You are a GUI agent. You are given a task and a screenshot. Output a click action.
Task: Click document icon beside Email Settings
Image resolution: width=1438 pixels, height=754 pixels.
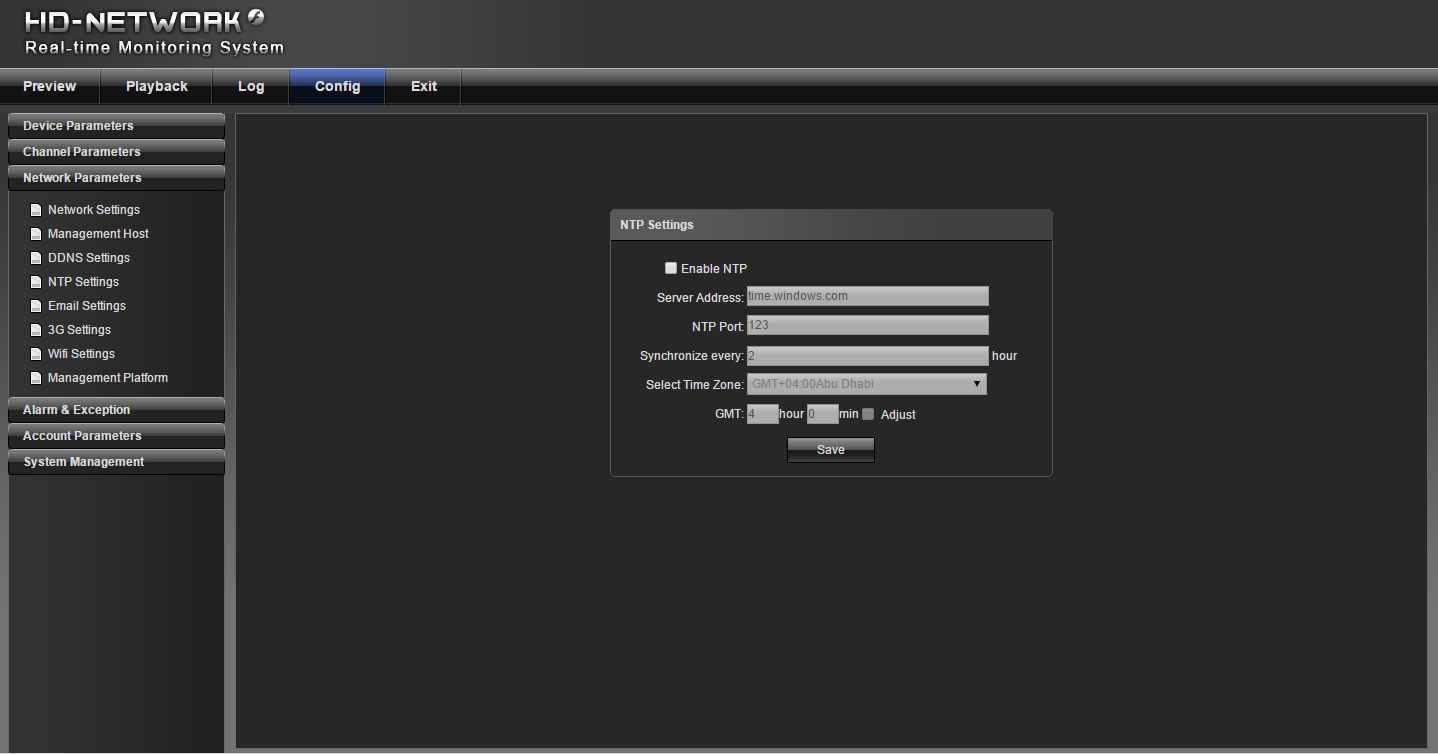point(36,306)
